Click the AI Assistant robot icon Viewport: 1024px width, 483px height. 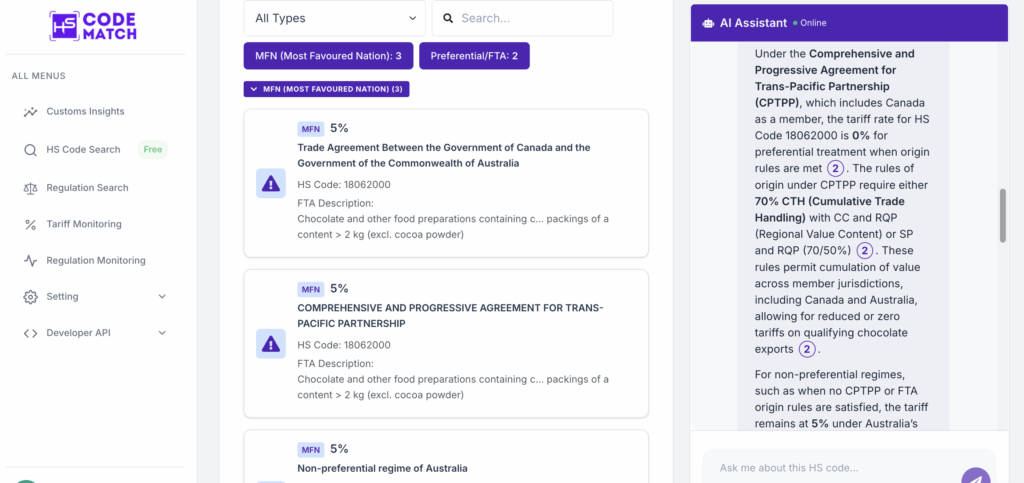pyautogui.click(x=708, y=23)
